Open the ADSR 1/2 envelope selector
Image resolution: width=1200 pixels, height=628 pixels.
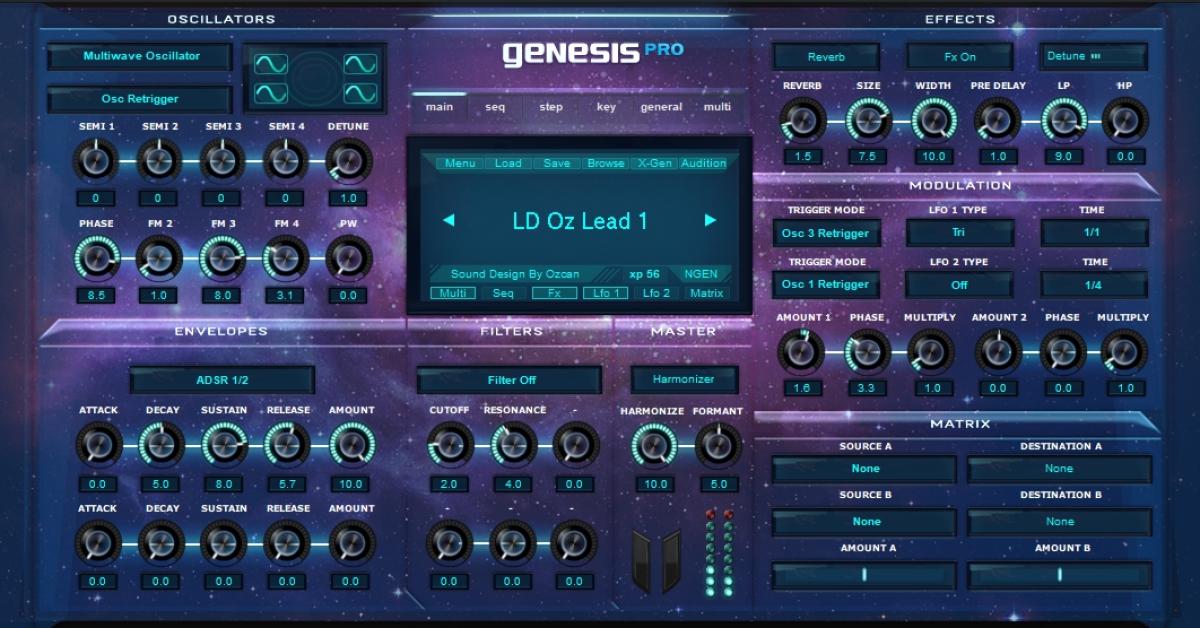click(x=222, y=380)
